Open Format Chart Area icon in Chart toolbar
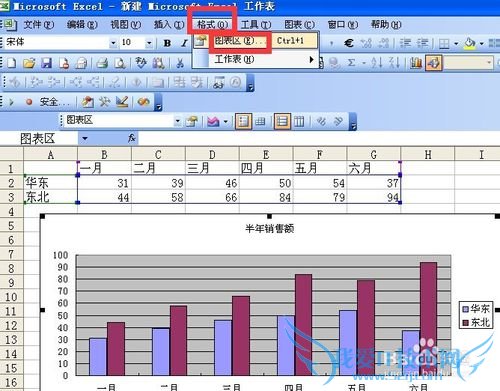The image size is (500, 391). [192, 121]
